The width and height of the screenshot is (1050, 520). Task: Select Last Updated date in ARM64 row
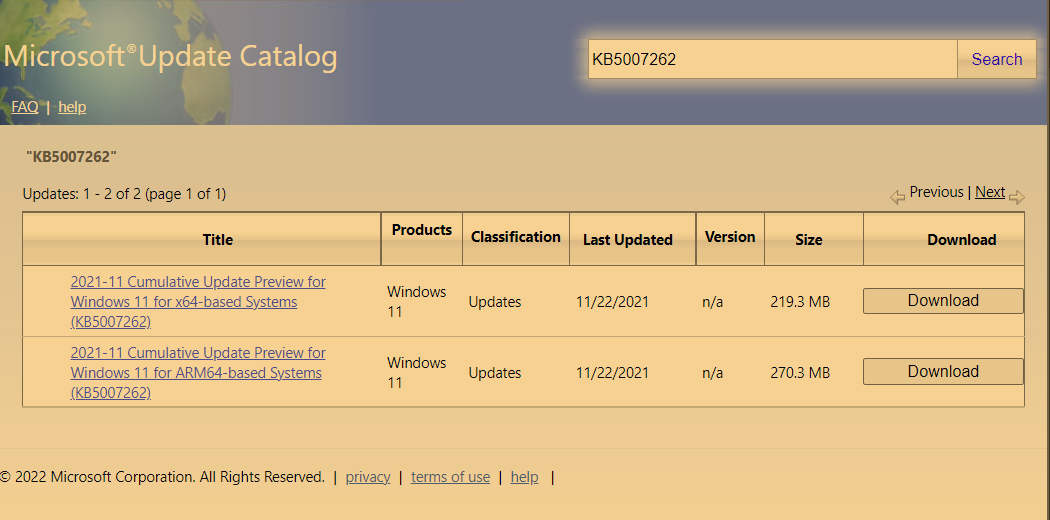pos(612,373)
